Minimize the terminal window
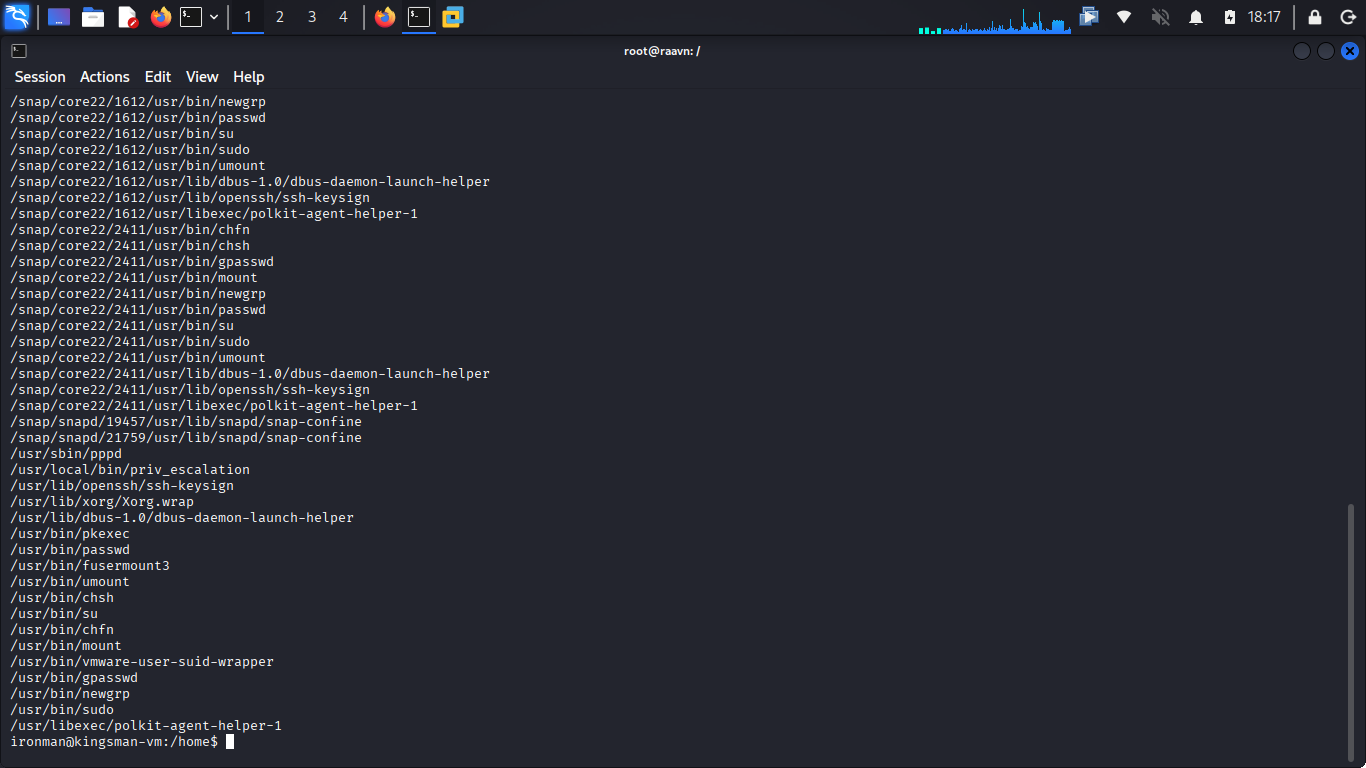The image size is (1366, 768). tap(1302, 51)
